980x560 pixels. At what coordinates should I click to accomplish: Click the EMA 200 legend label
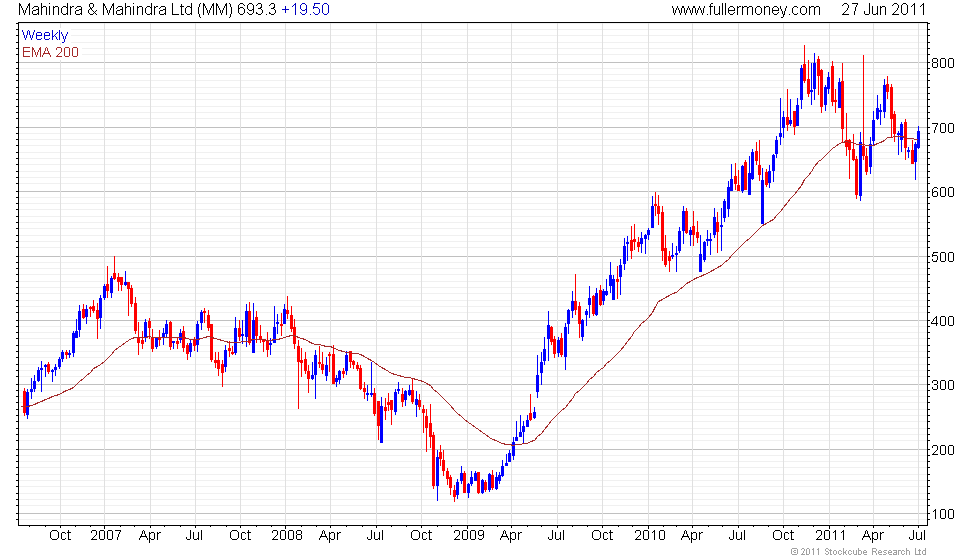[x=50, y=52]
